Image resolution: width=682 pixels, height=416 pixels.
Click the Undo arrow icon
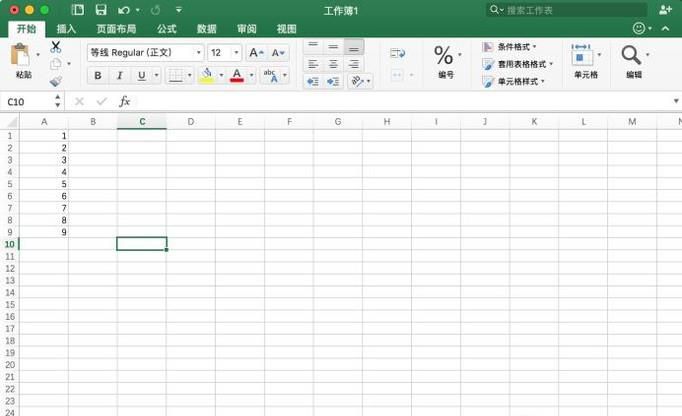coord(123,10)
